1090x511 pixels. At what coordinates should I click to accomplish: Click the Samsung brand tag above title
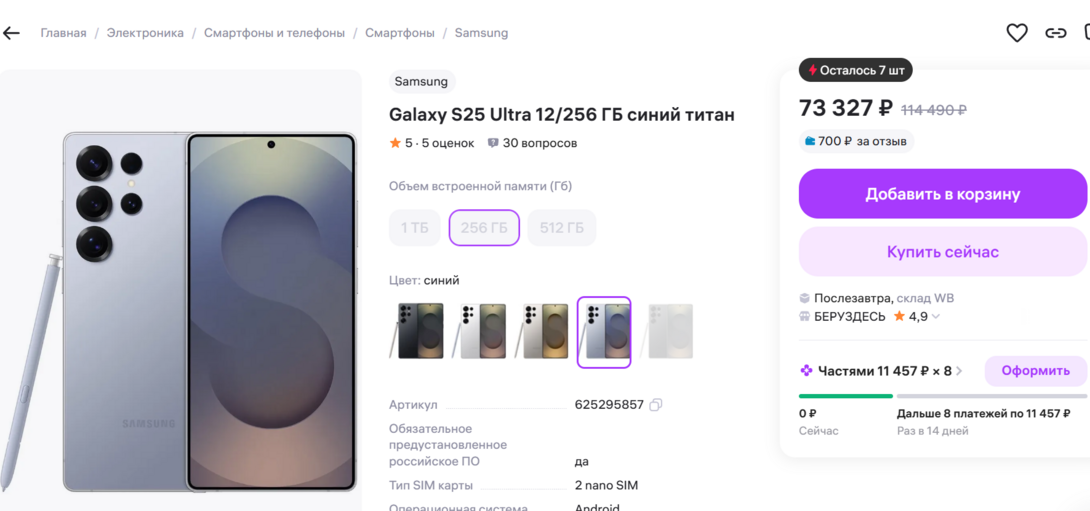point(421,82)
